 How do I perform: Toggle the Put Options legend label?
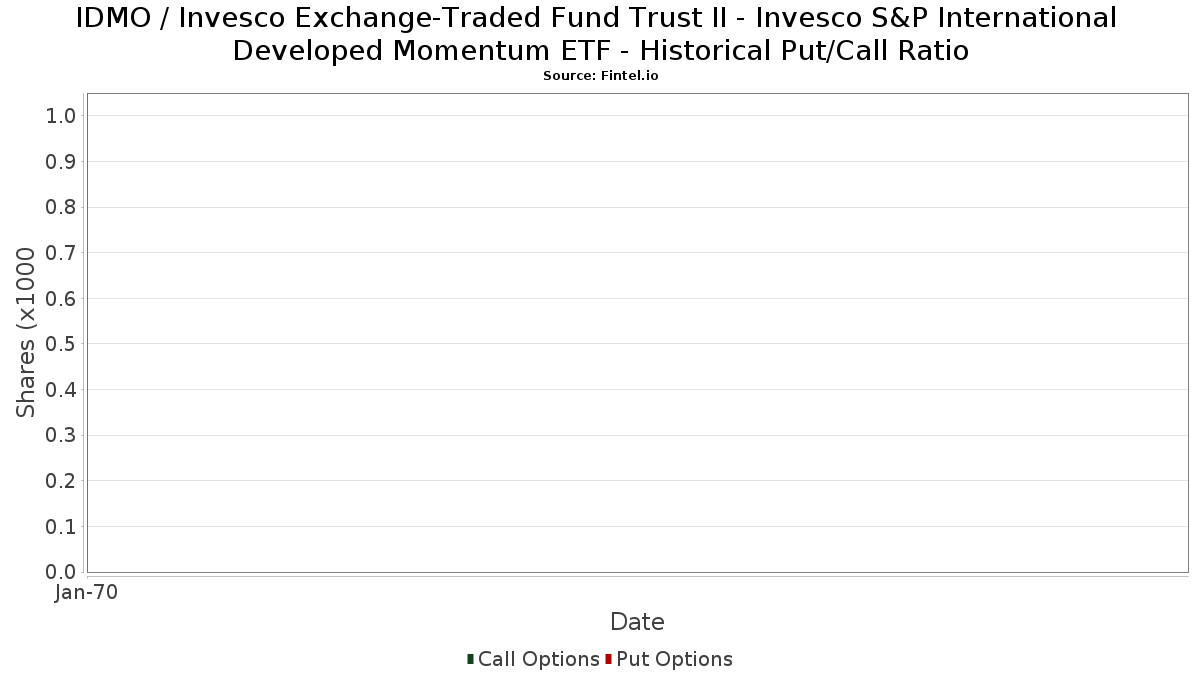(674, 659)
